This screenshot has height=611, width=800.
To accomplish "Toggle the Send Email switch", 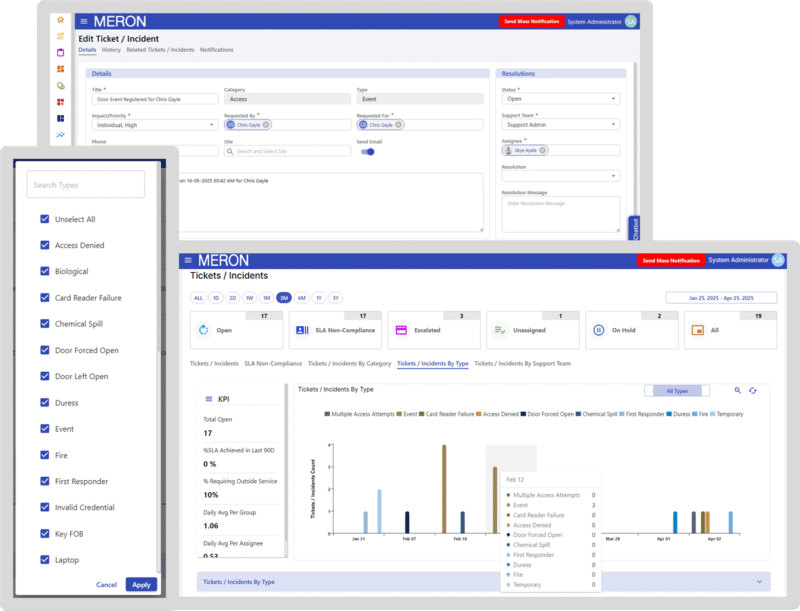I will pos(368,151).
